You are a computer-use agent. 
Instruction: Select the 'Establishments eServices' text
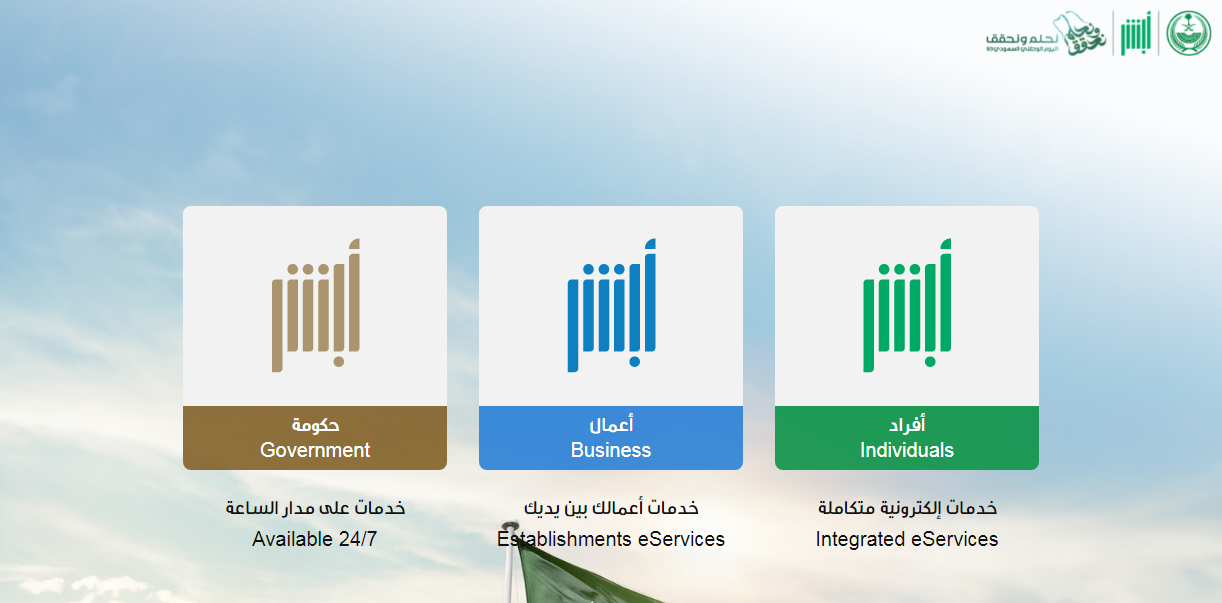pos(611,539)
